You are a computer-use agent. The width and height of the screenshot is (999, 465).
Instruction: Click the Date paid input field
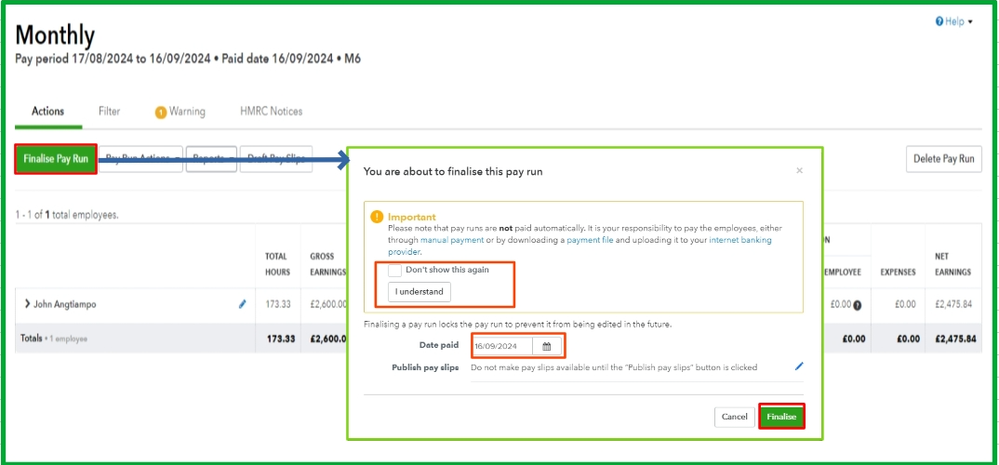pos(505,346)
